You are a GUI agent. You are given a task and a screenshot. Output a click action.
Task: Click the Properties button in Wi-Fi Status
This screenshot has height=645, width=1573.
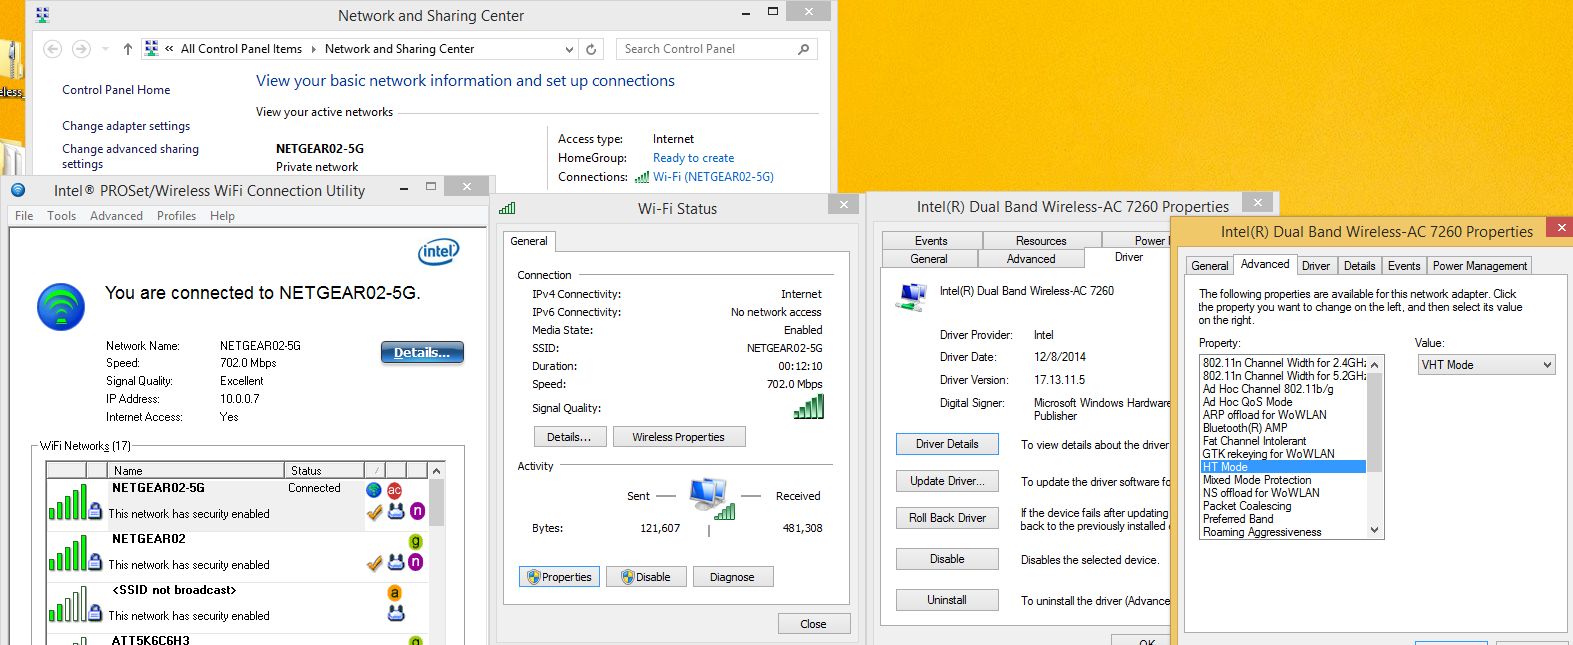(559, 577)
